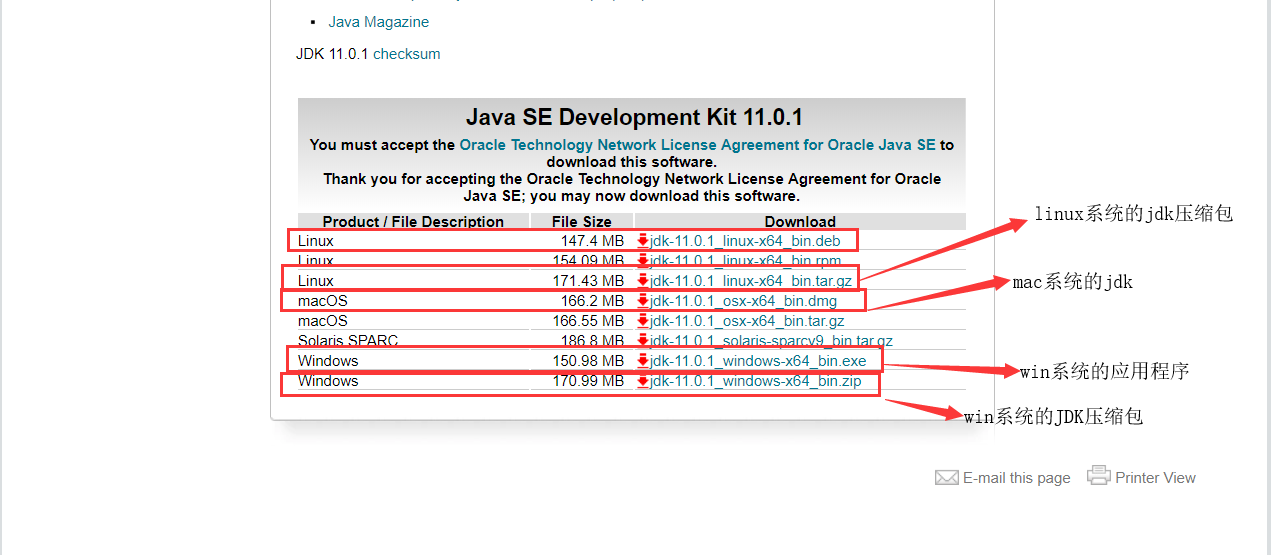Screen dimensions: 1271x555
Task: Select the Solaris SPARC product cell
Action: pos(348,341)
